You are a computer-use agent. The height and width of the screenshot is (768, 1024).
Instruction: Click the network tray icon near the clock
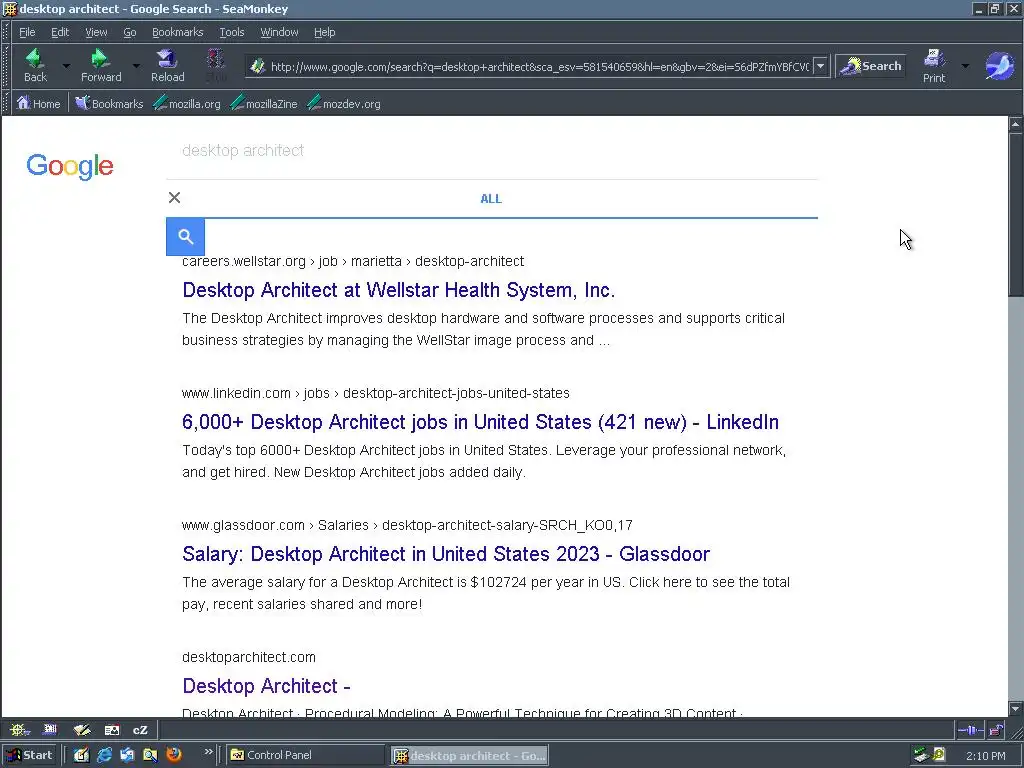(921, 755)
